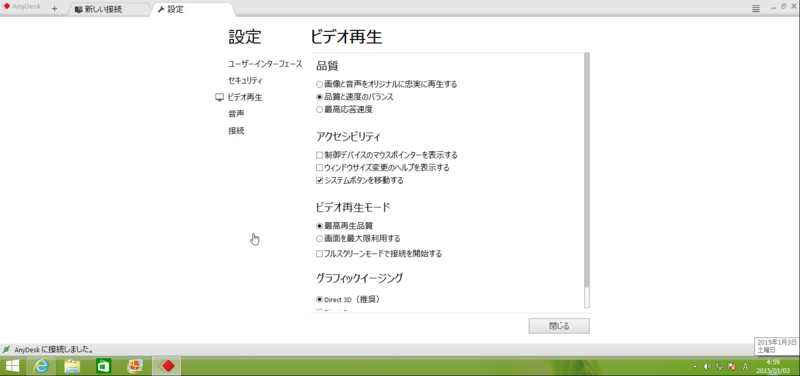Click the monitor icon on 新しい接続 tab
800x376 pixels.
79,9
